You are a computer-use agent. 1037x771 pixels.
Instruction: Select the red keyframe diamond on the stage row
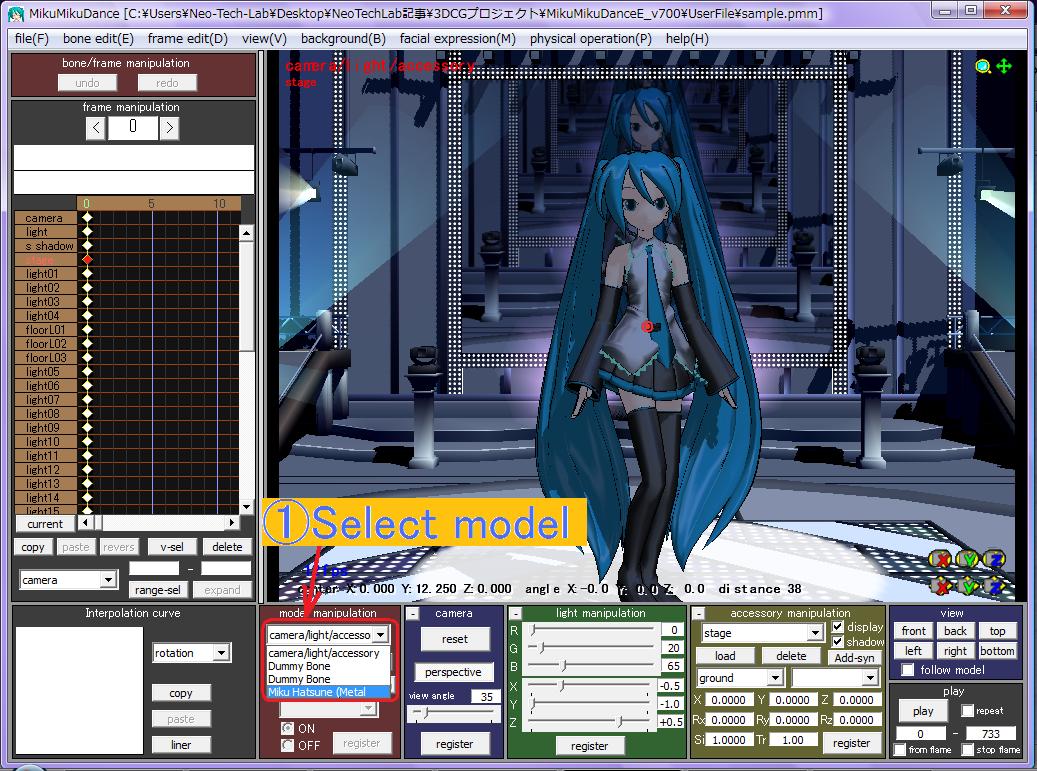click(87, 259)
